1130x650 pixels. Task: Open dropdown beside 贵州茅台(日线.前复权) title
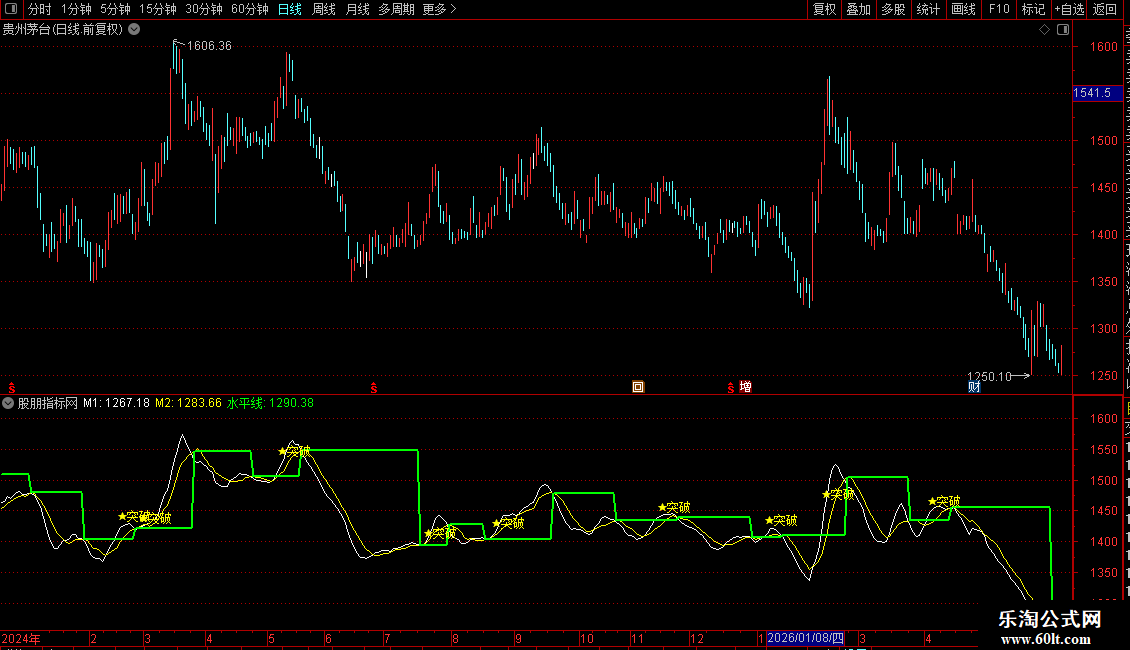[x=134, y=29]
